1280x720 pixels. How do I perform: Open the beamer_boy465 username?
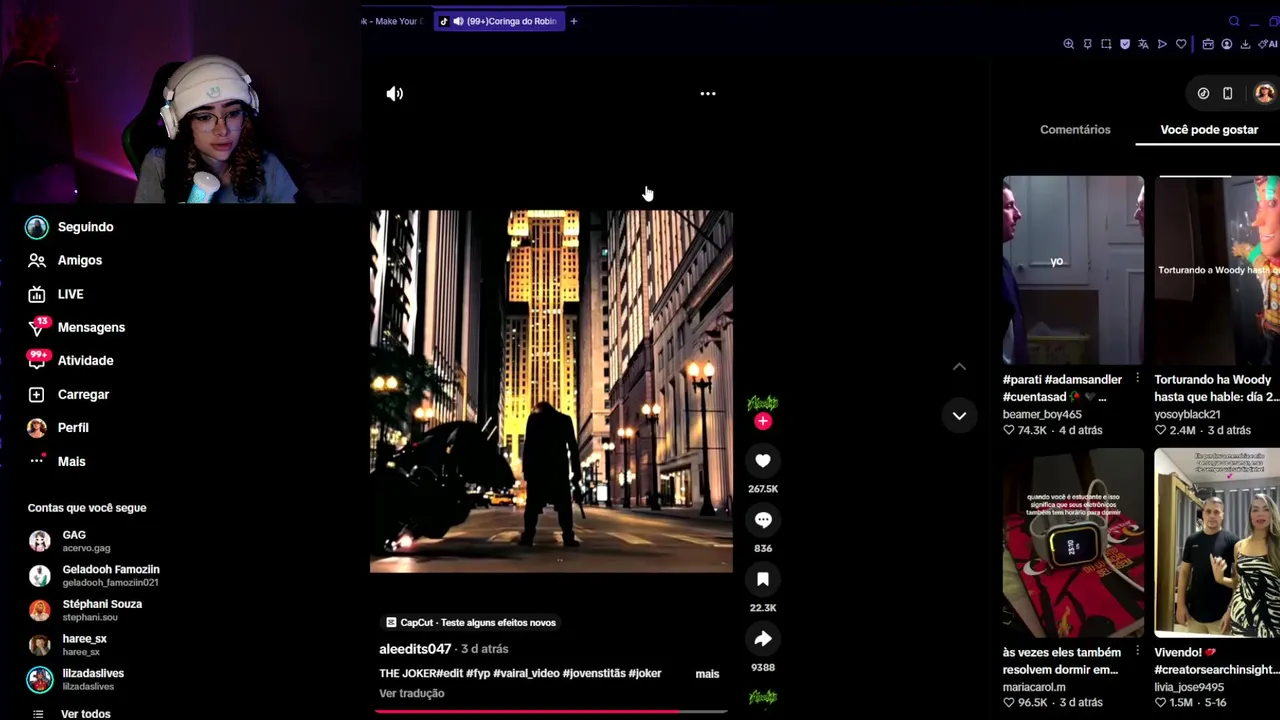click(1042, 414)
